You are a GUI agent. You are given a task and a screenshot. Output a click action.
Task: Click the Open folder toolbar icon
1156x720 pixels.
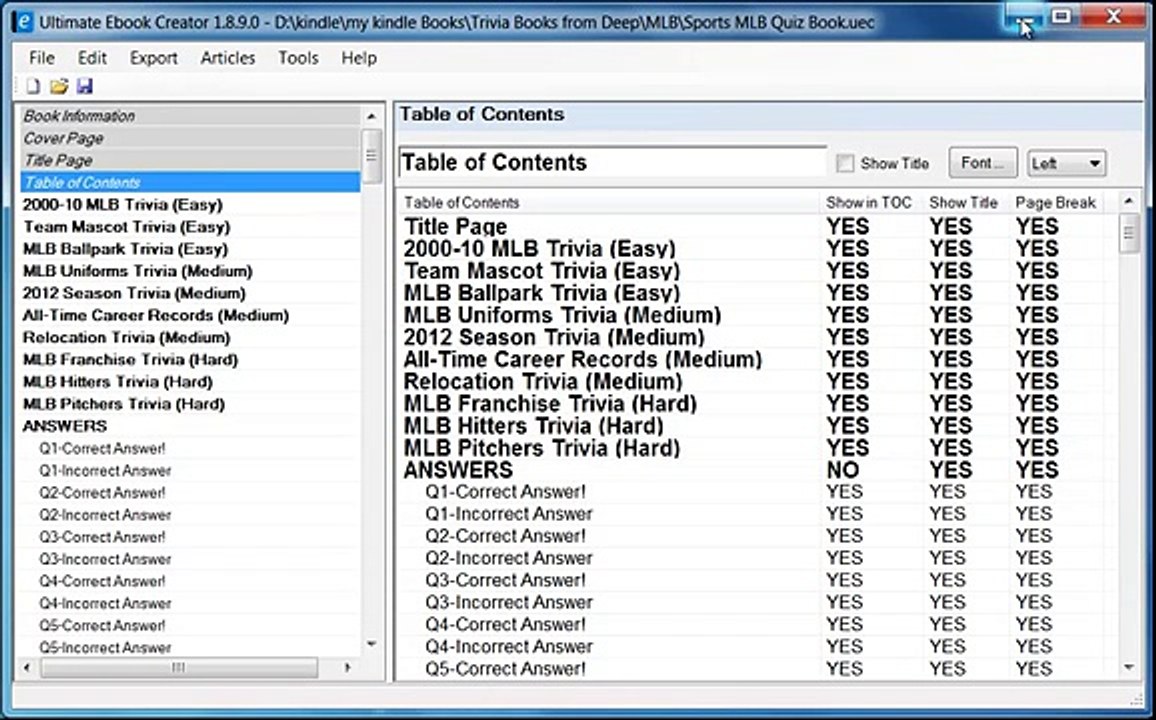(59, 87)
